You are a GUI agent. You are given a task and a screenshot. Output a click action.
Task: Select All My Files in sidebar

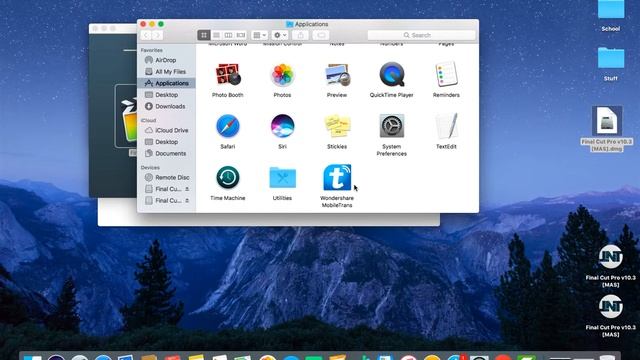tap(167, 71)
